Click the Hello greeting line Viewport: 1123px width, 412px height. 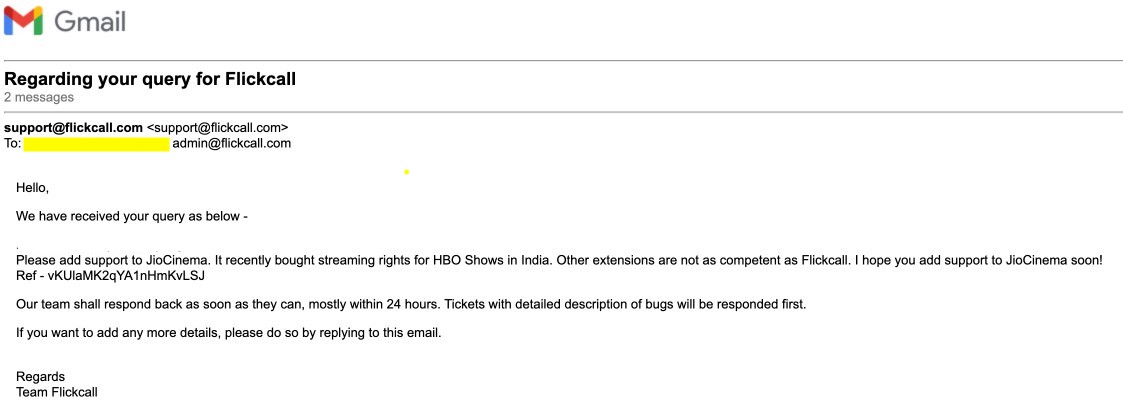tap(32, 187)
